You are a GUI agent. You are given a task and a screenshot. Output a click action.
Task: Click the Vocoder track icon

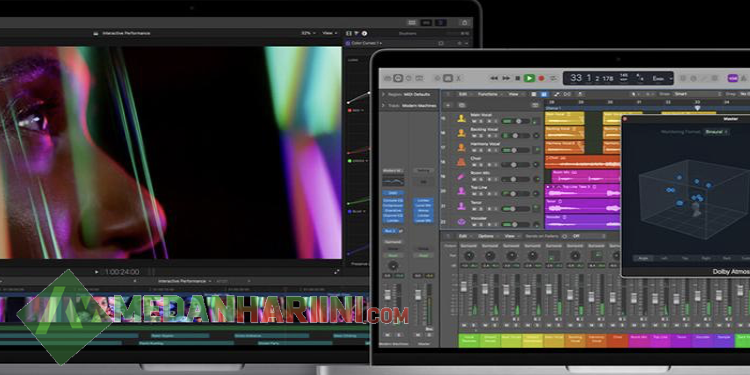(461, 222)
